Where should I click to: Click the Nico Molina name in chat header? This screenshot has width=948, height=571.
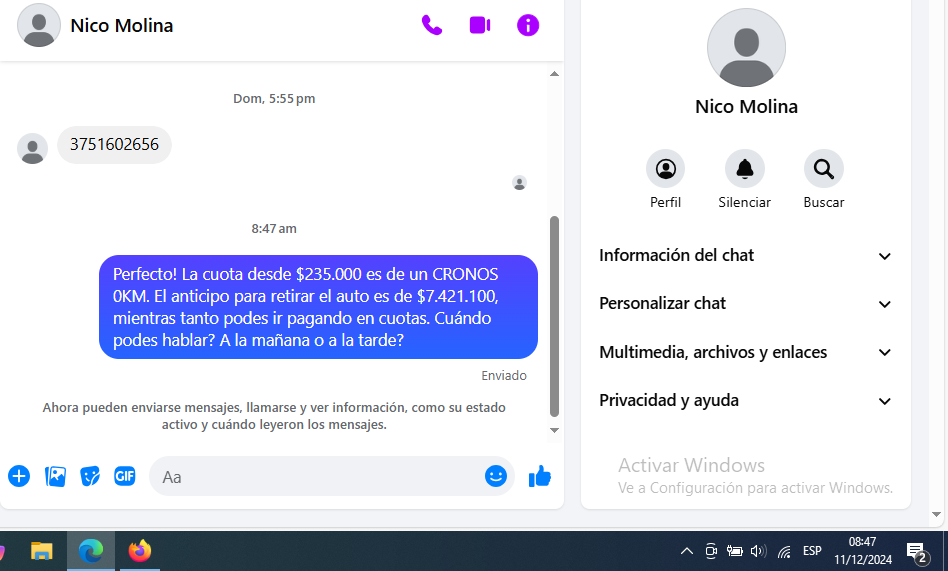point(122,25)
